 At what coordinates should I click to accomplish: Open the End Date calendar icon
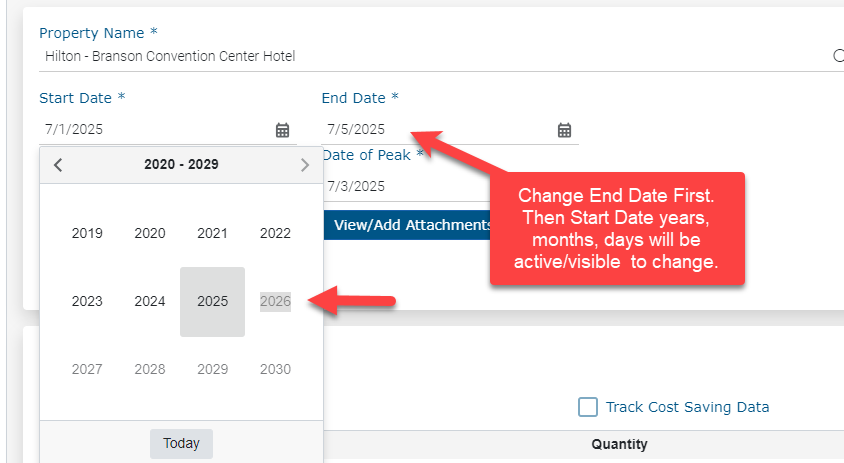pos(564,130)
